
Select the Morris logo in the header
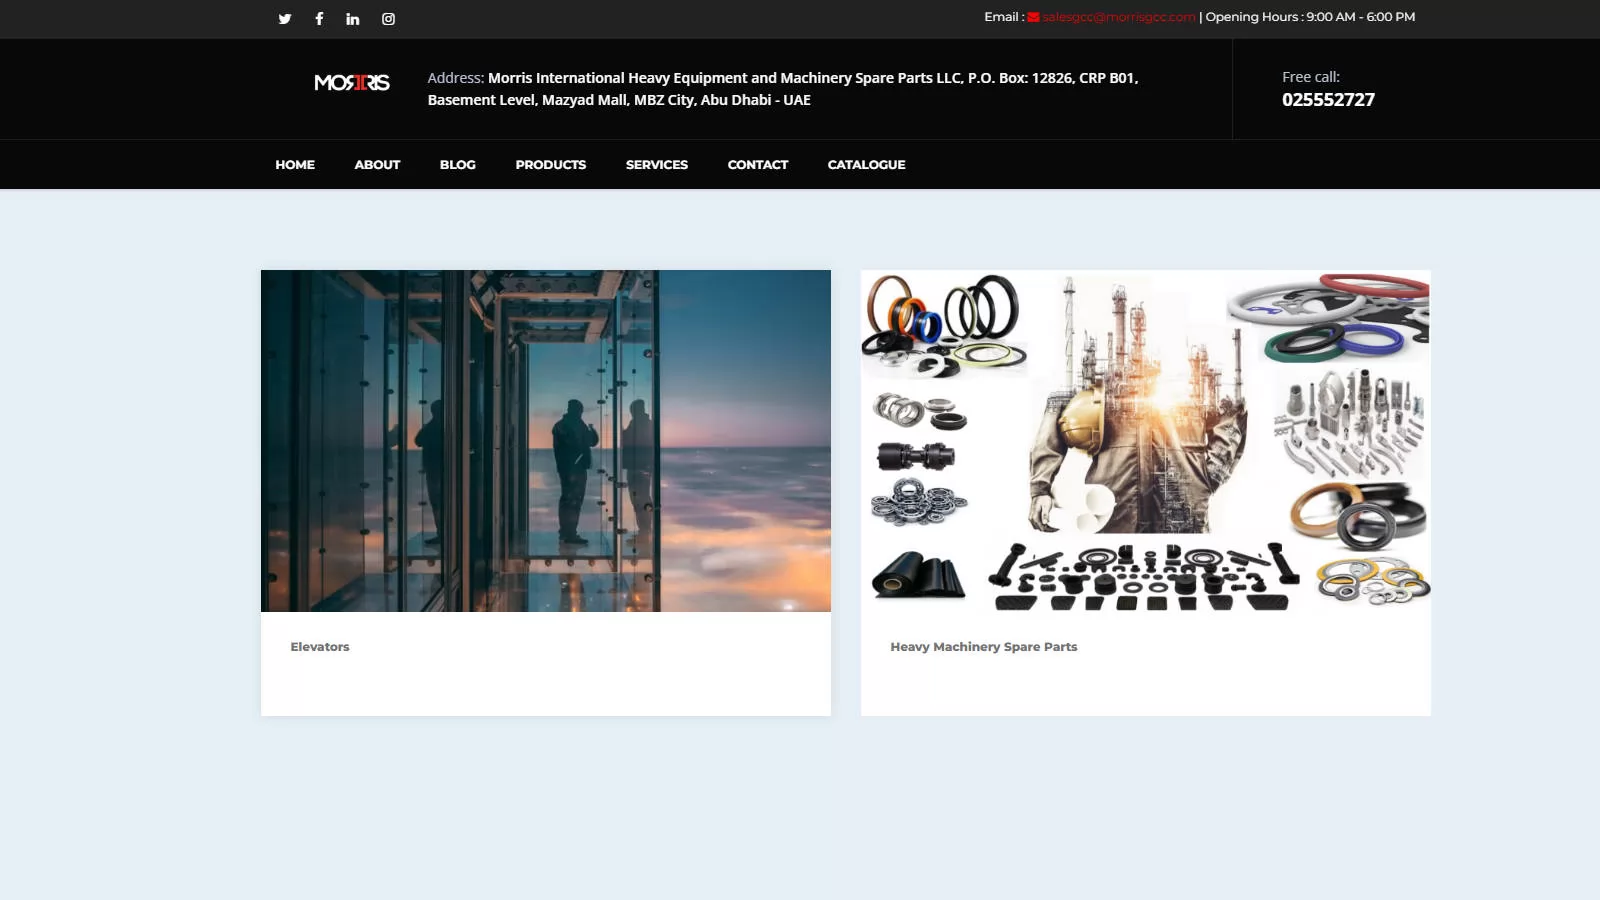[x=351, y=83]
